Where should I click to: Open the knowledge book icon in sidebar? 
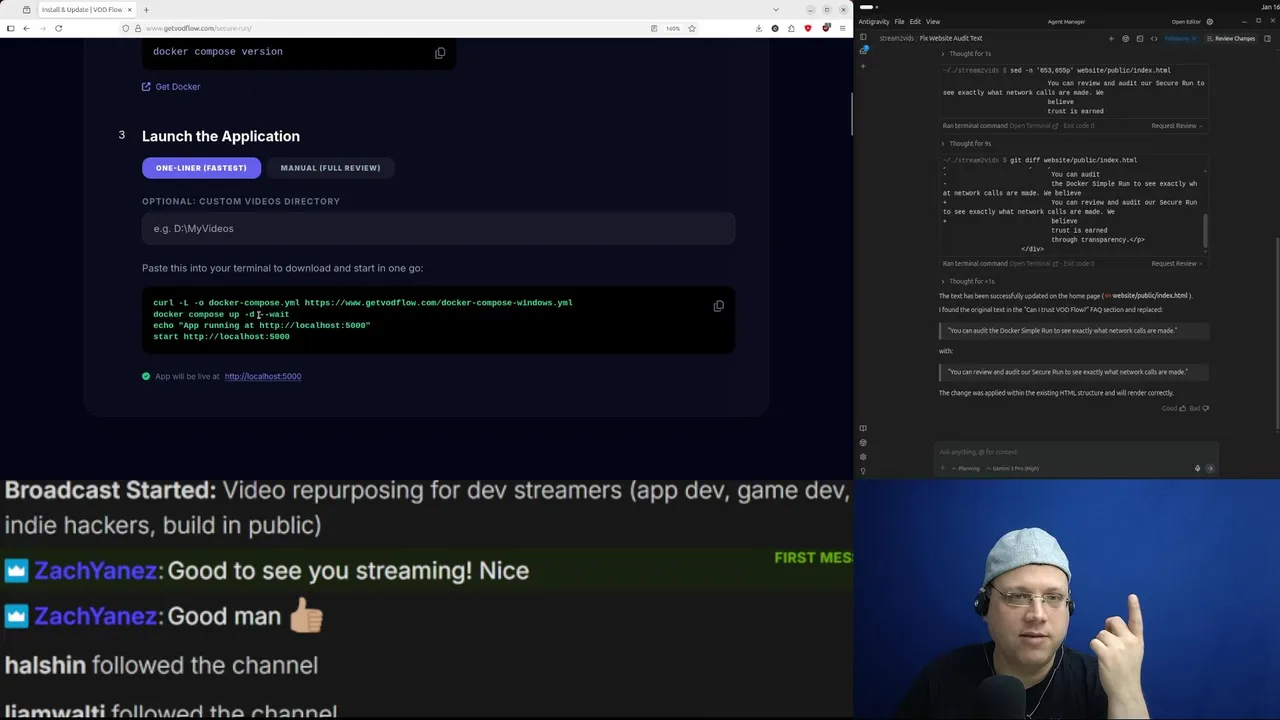[x=863, y=428]
